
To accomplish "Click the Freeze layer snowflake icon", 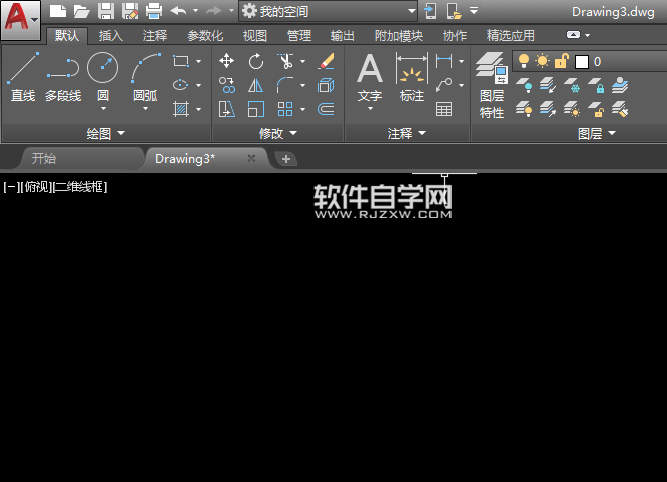I will 572,85.
